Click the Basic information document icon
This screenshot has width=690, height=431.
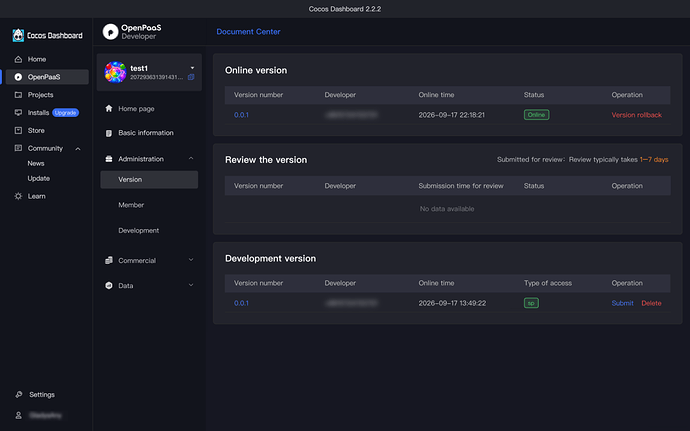(x=109, y=133)
